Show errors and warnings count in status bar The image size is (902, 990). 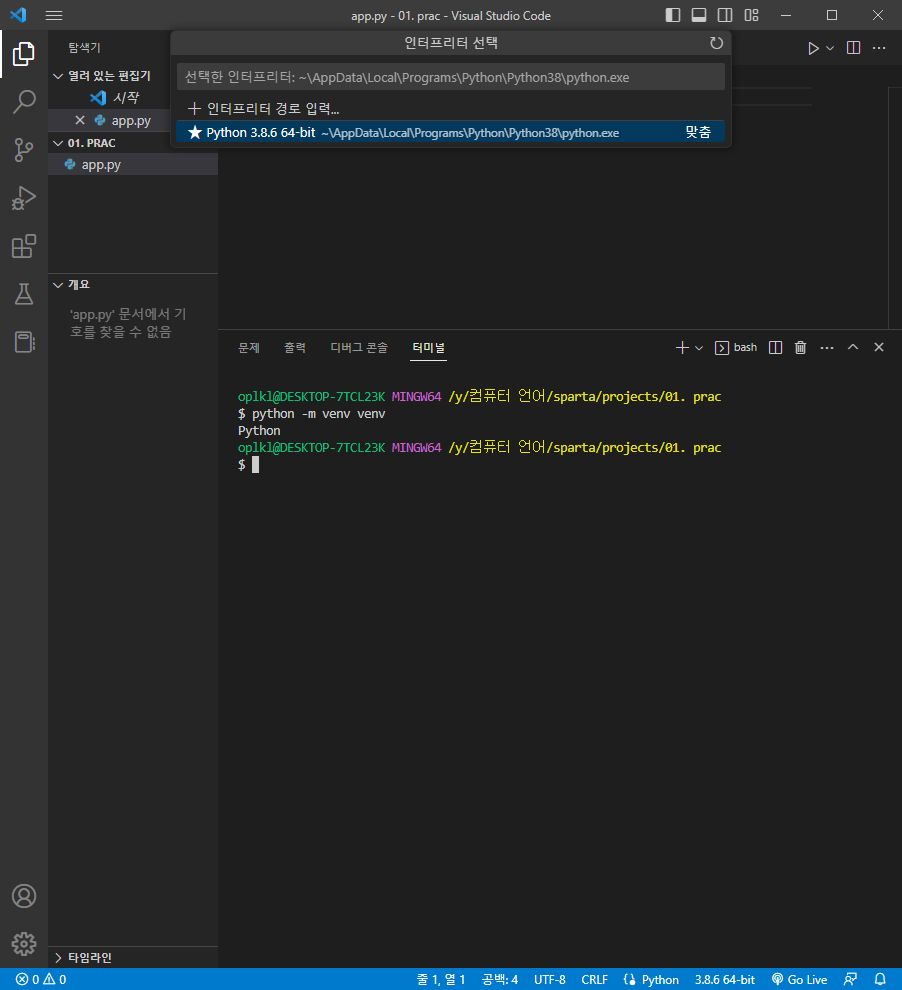tap(41, 979)
